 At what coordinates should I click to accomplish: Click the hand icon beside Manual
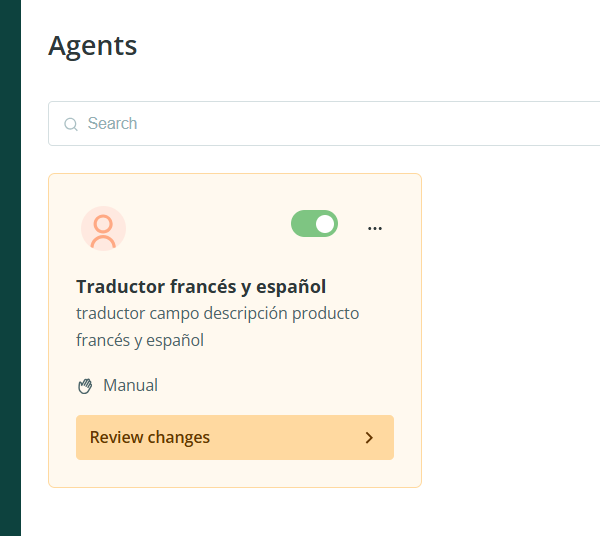click(85, 386)
